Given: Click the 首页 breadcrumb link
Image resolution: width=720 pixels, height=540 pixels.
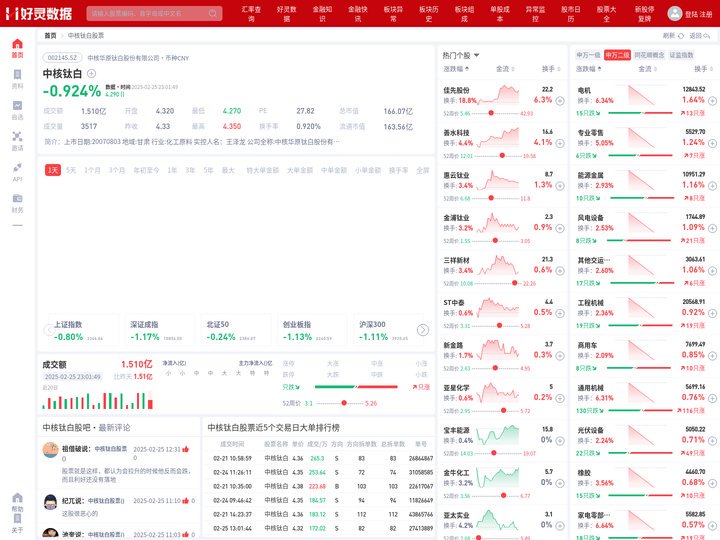Looking at the screenshot, I should pos(50,35).
